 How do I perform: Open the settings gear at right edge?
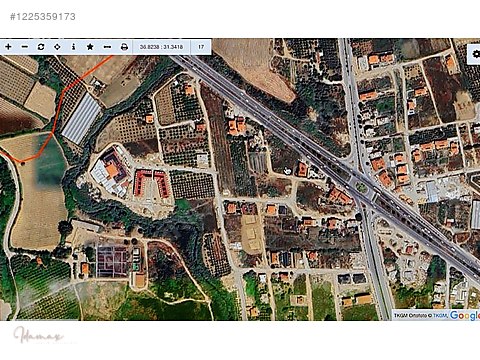(476, 54)
